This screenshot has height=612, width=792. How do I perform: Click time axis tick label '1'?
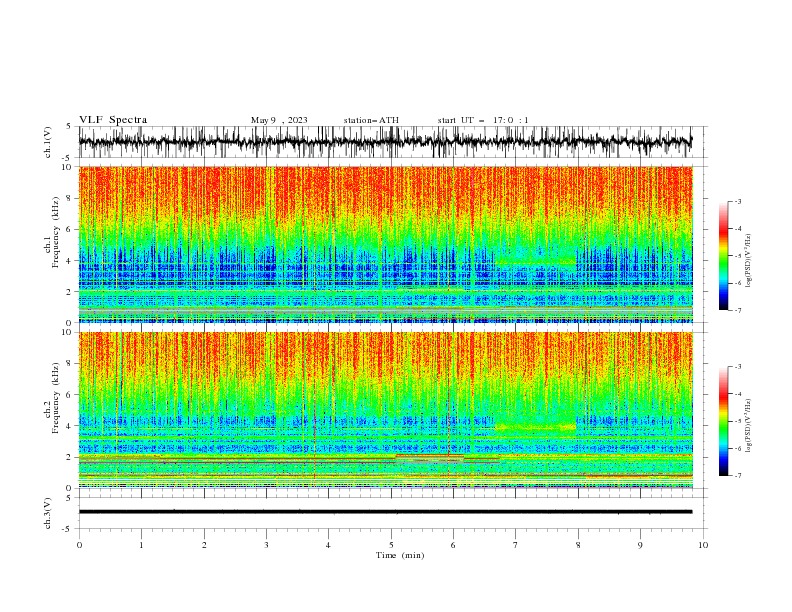click(x=141, y=545)
